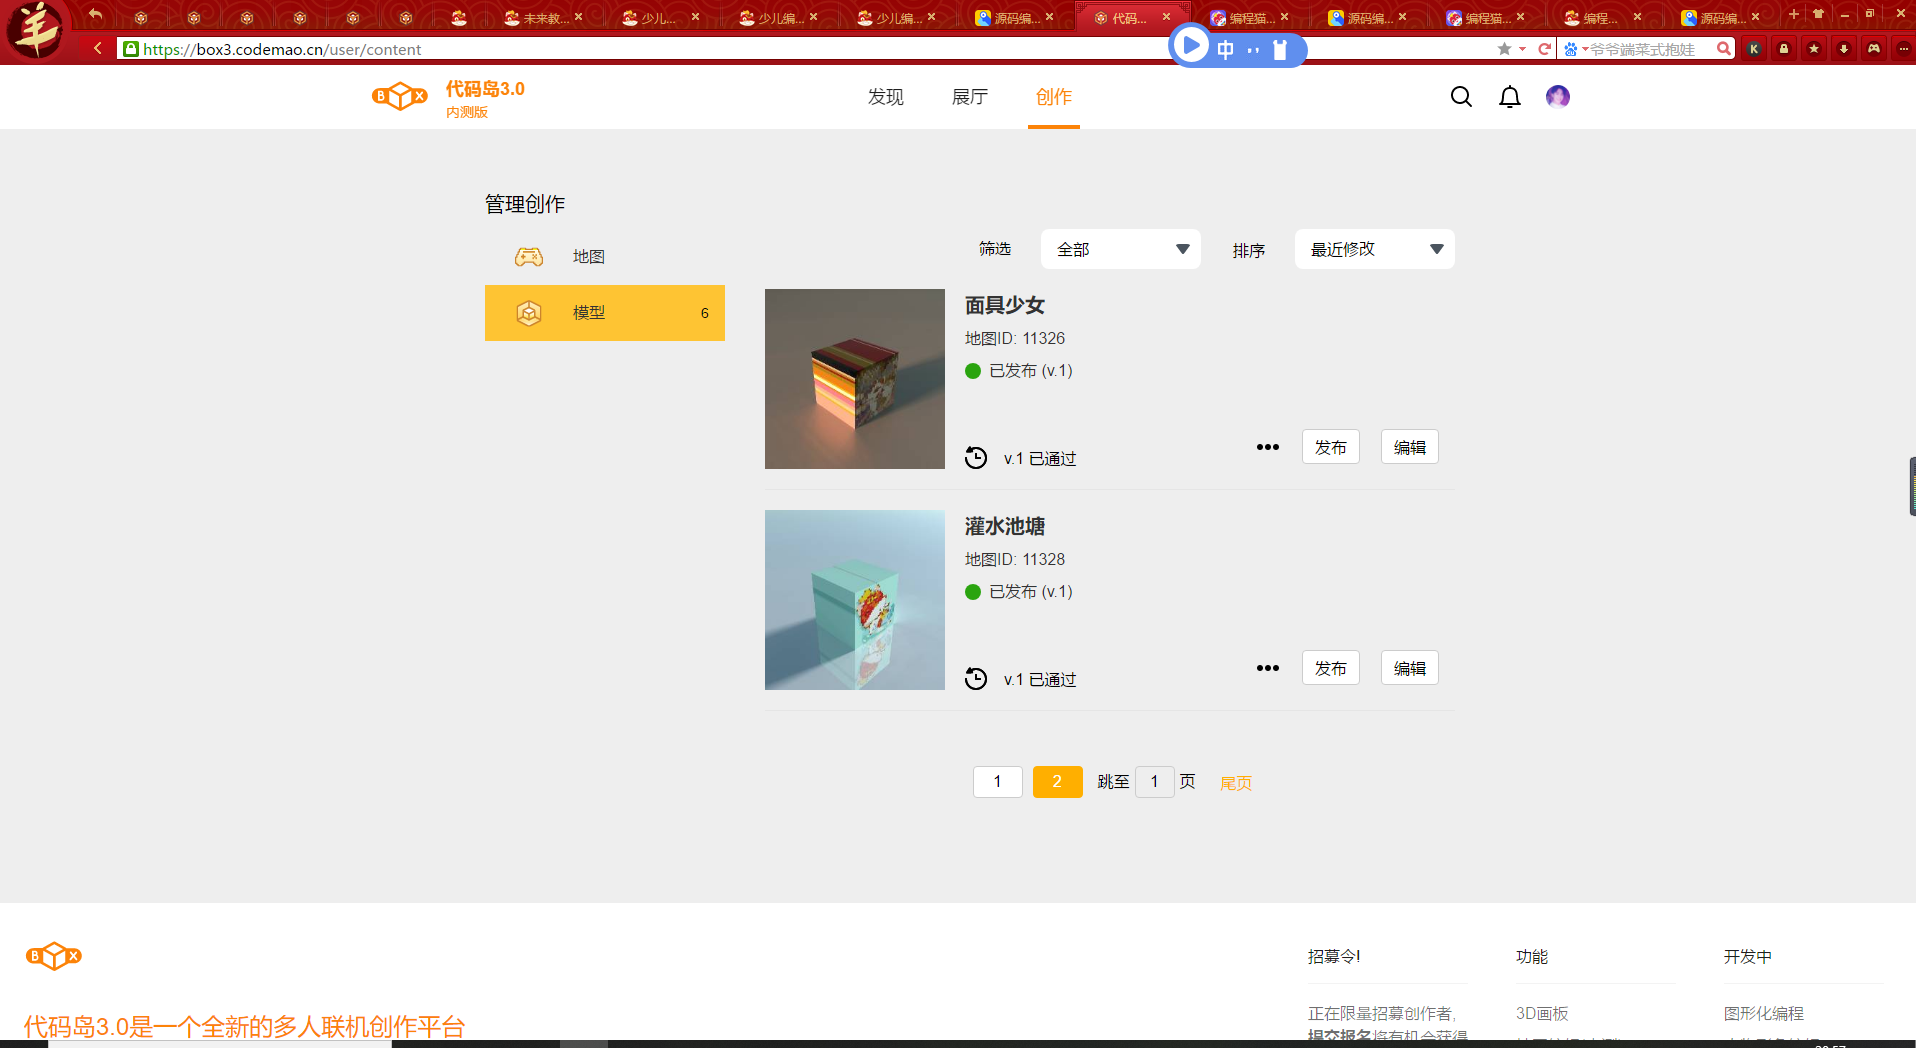Image resolution: width=1916 pixels, height=1048 pixels.
Task: Select the 创作 tab
Action: click(x=1053, y=97)
